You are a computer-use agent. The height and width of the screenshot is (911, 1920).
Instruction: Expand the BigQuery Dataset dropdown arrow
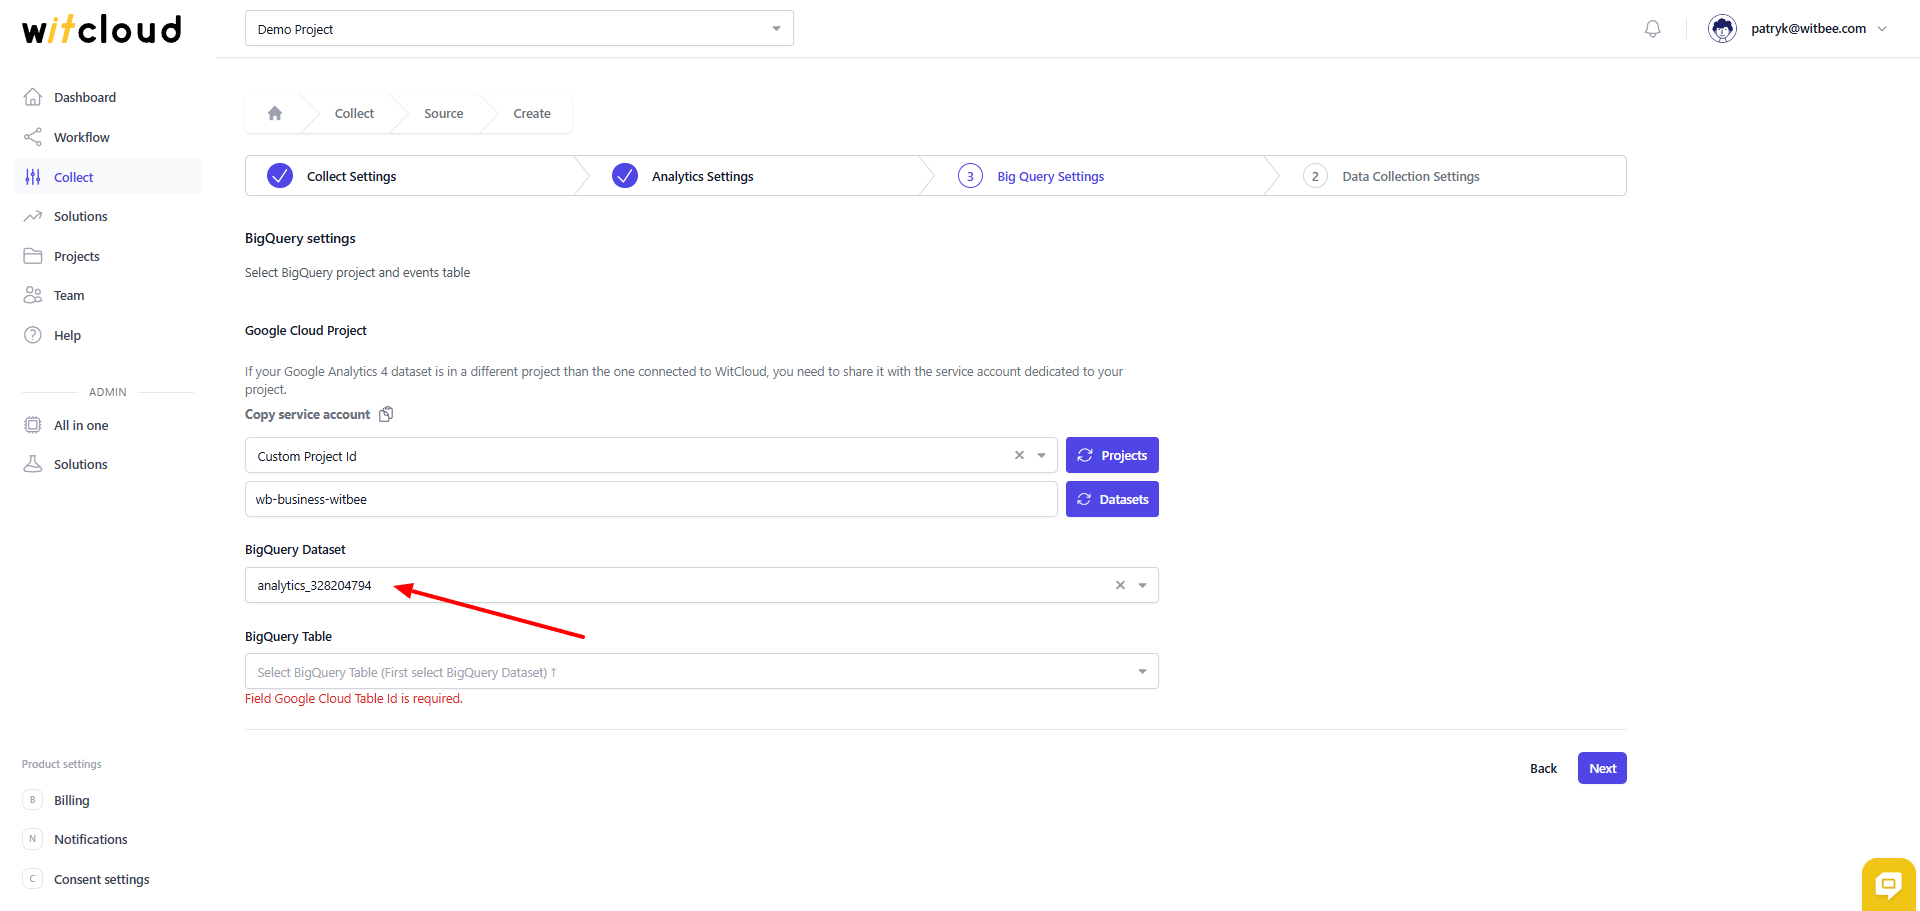click(x=1142, y=585)
